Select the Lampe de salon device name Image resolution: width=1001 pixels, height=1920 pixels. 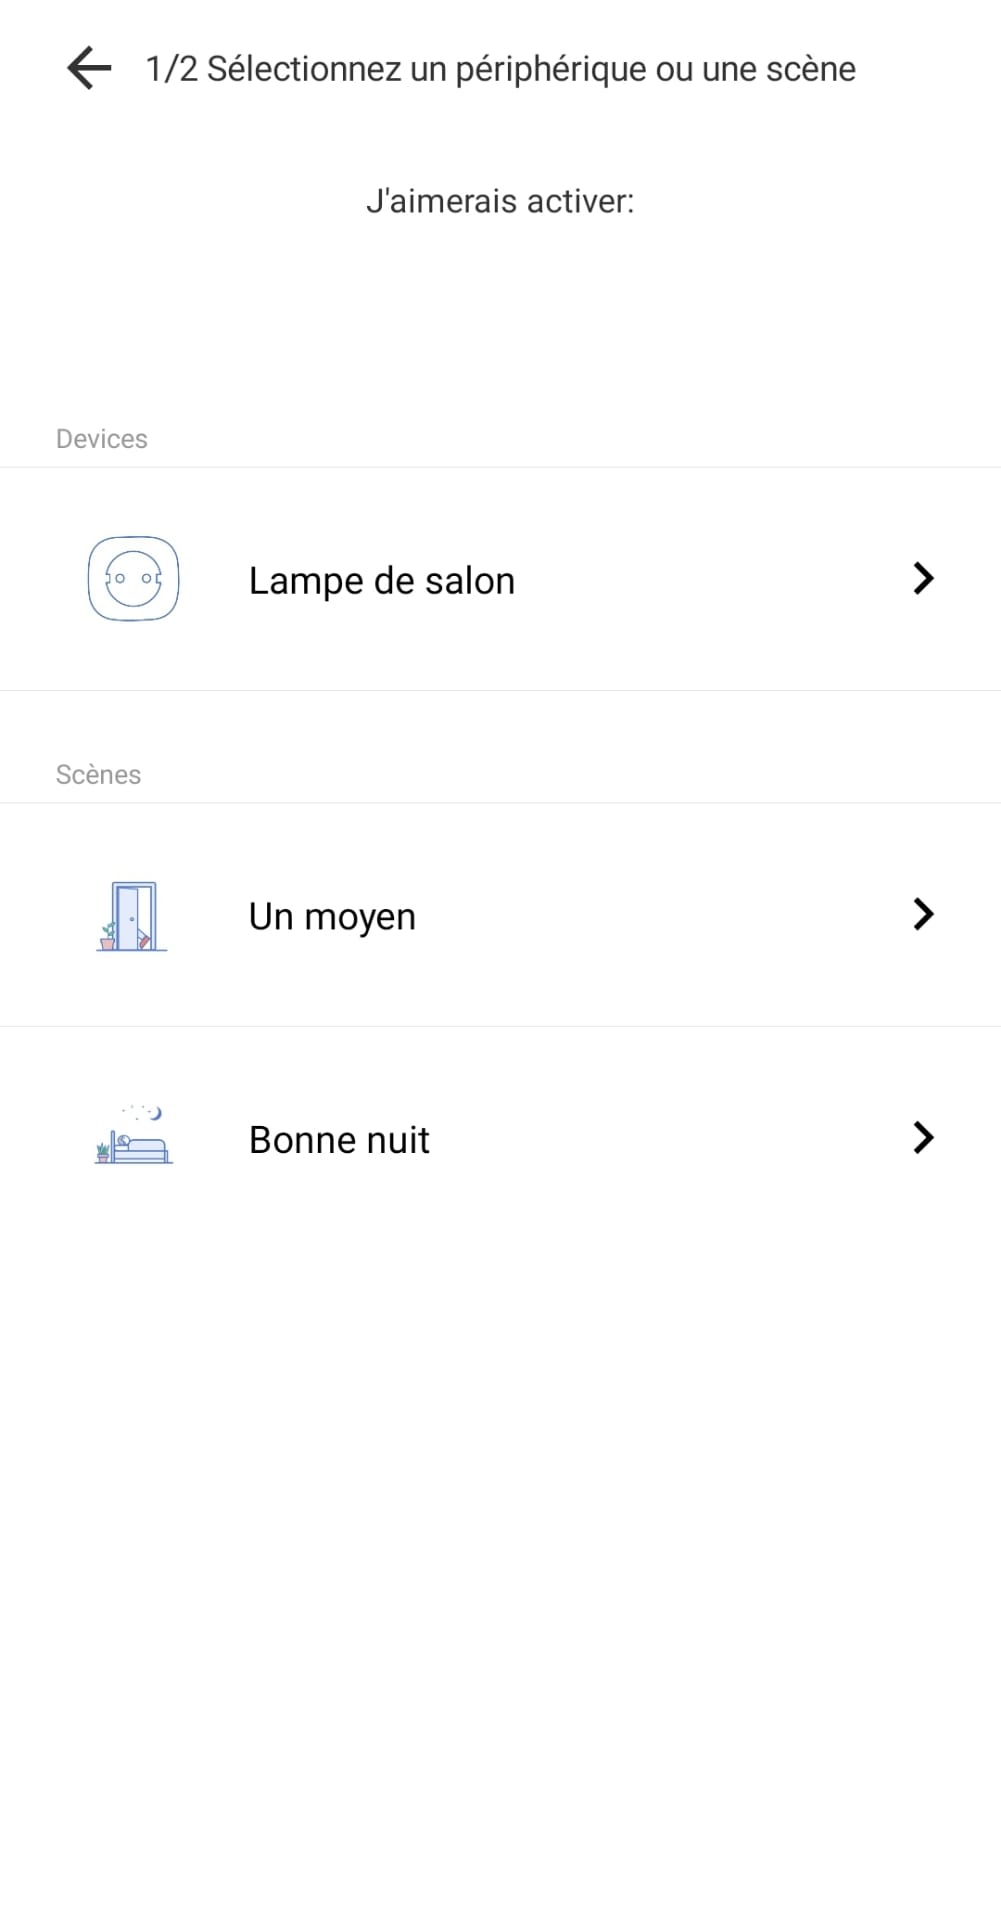[x=381, y=581]
